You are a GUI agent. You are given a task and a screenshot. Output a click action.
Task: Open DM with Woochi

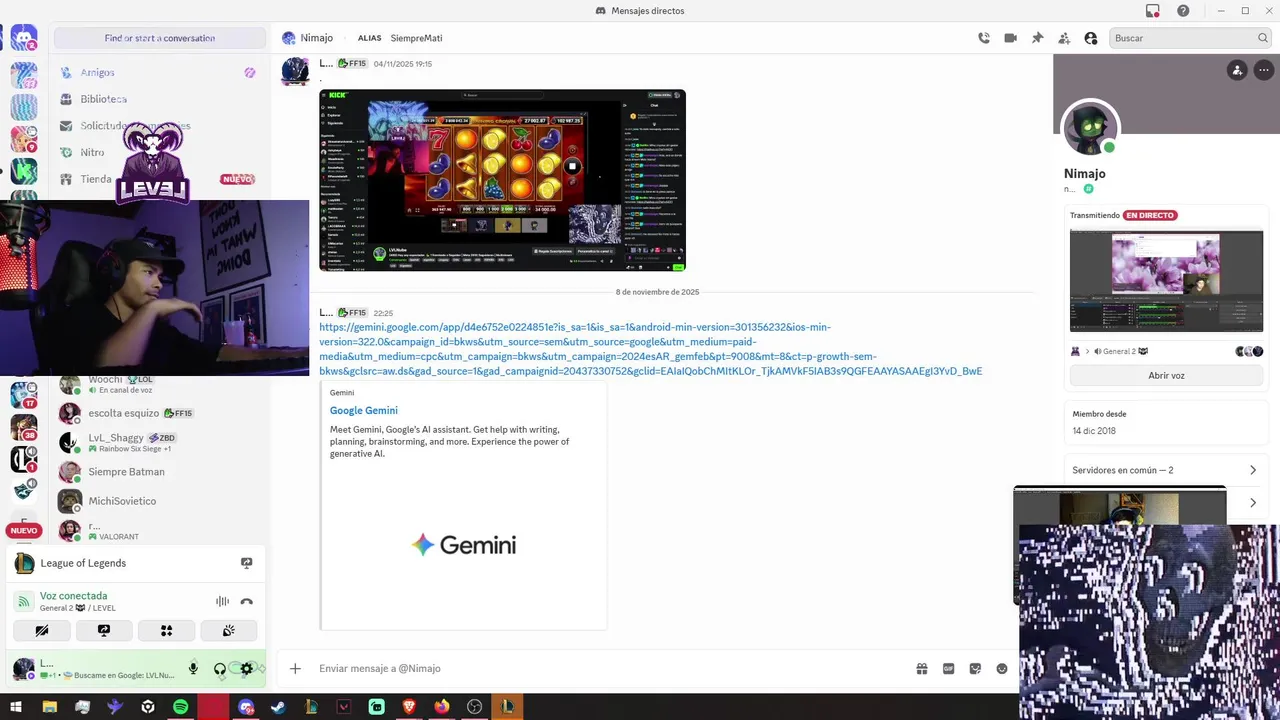pyautogui.click(x=160, y=384)
